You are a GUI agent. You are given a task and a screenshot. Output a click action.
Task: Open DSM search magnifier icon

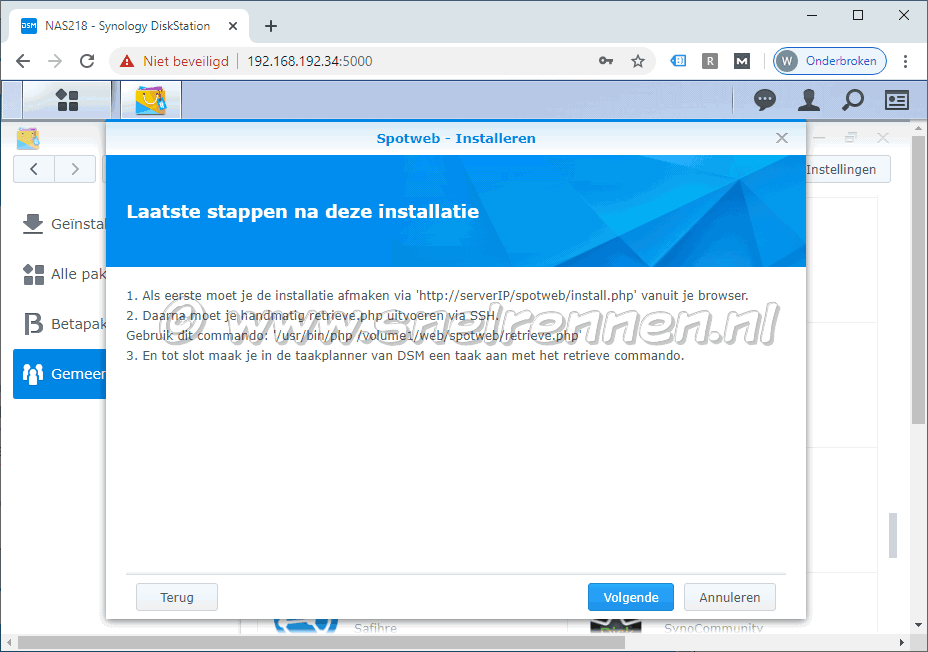(x=853, y=100)
